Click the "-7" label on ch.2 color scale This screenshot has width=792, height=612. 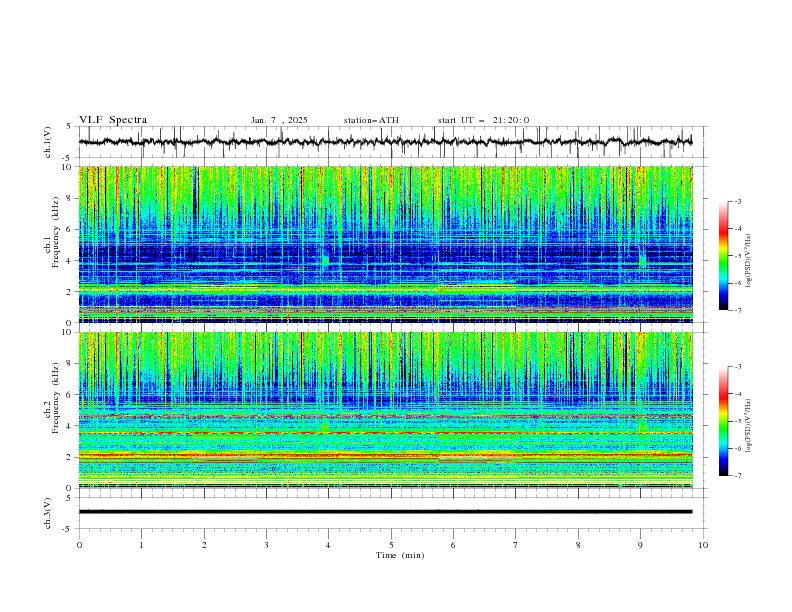pos(738,476)
